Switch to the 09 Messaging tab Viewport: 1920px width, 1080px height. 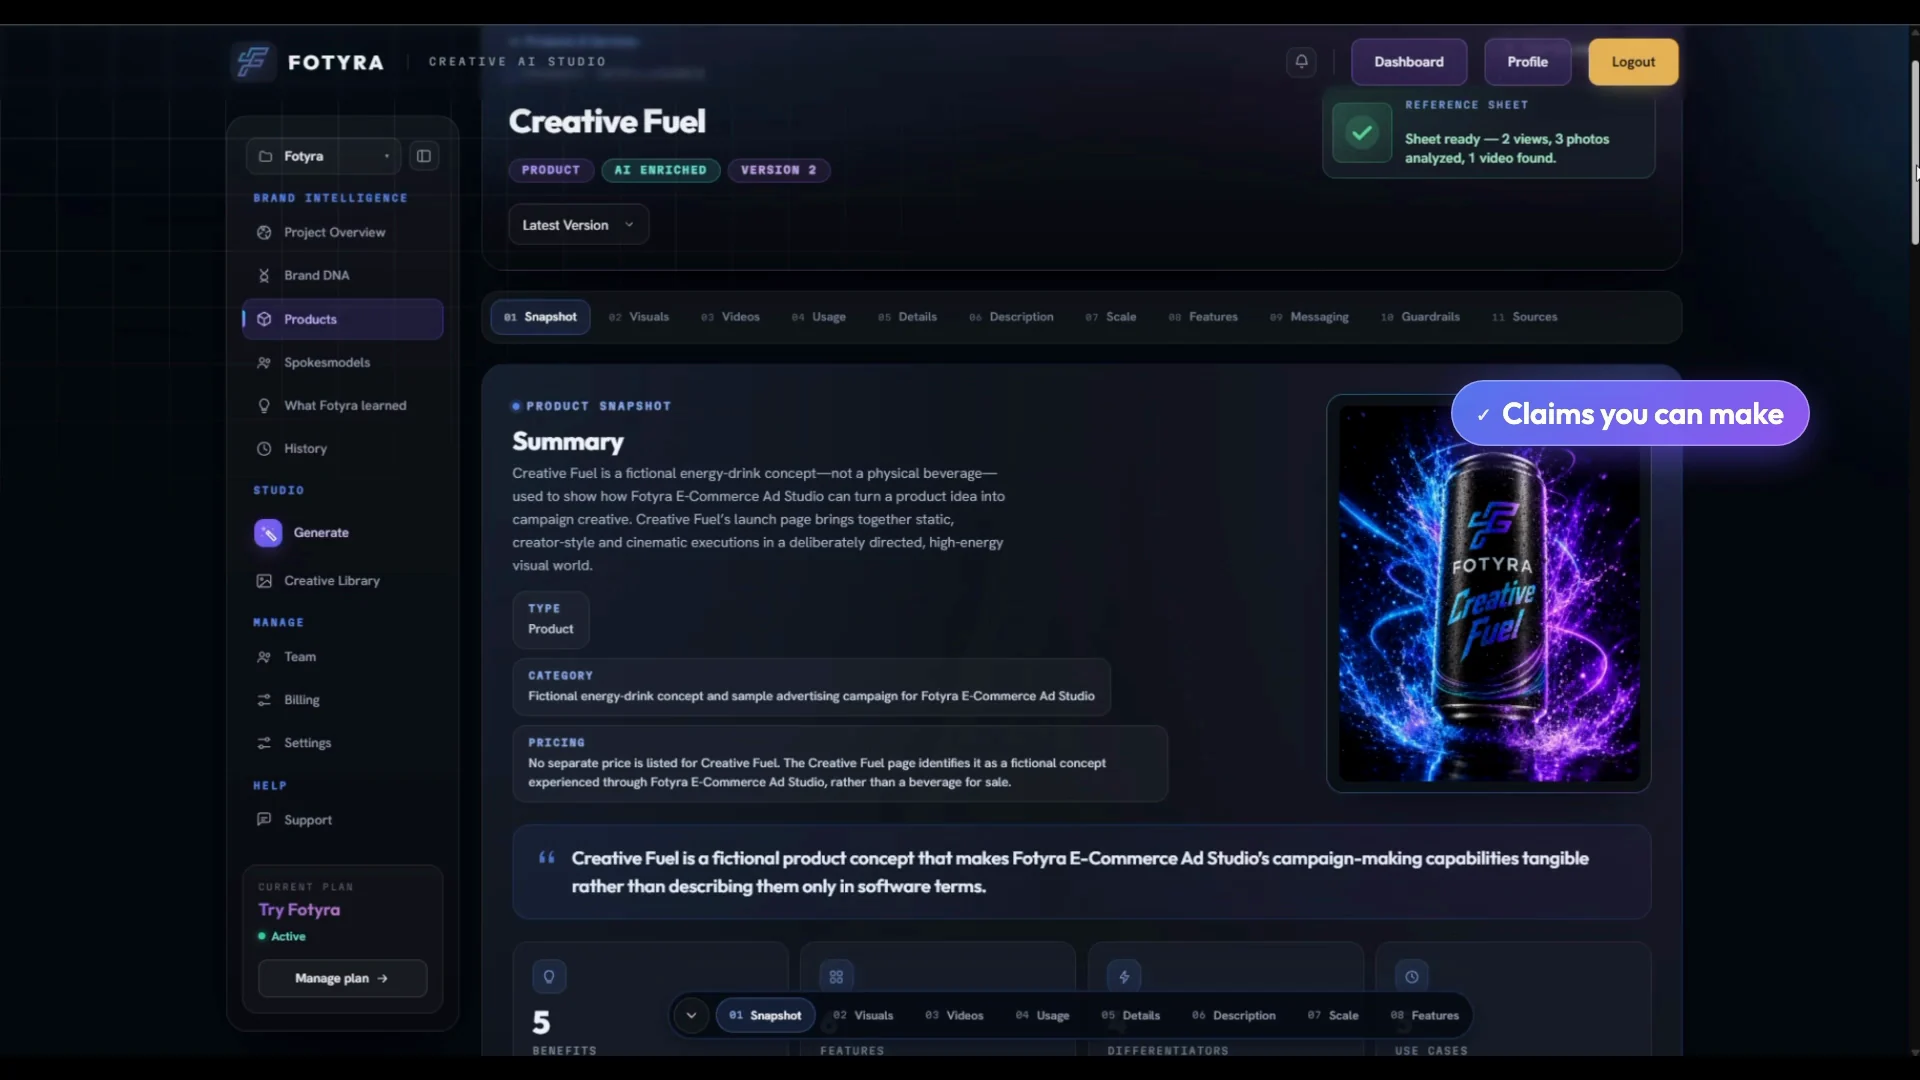[1309, 317]
